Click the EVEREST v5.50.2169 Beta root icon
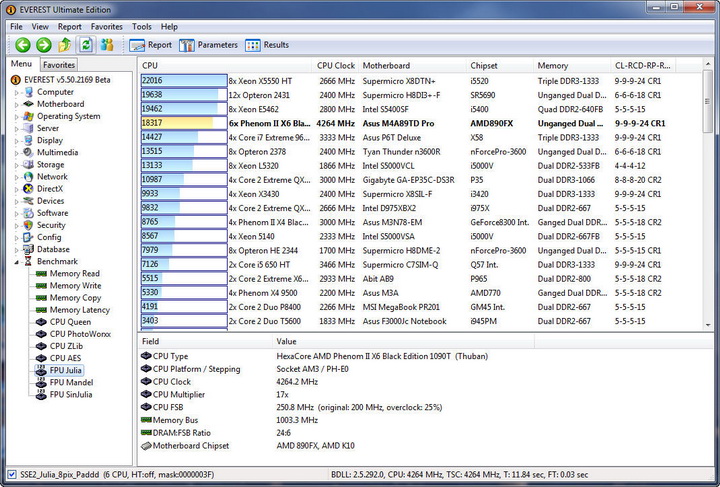This screenshot has width=720, height=487. point(16,80)
